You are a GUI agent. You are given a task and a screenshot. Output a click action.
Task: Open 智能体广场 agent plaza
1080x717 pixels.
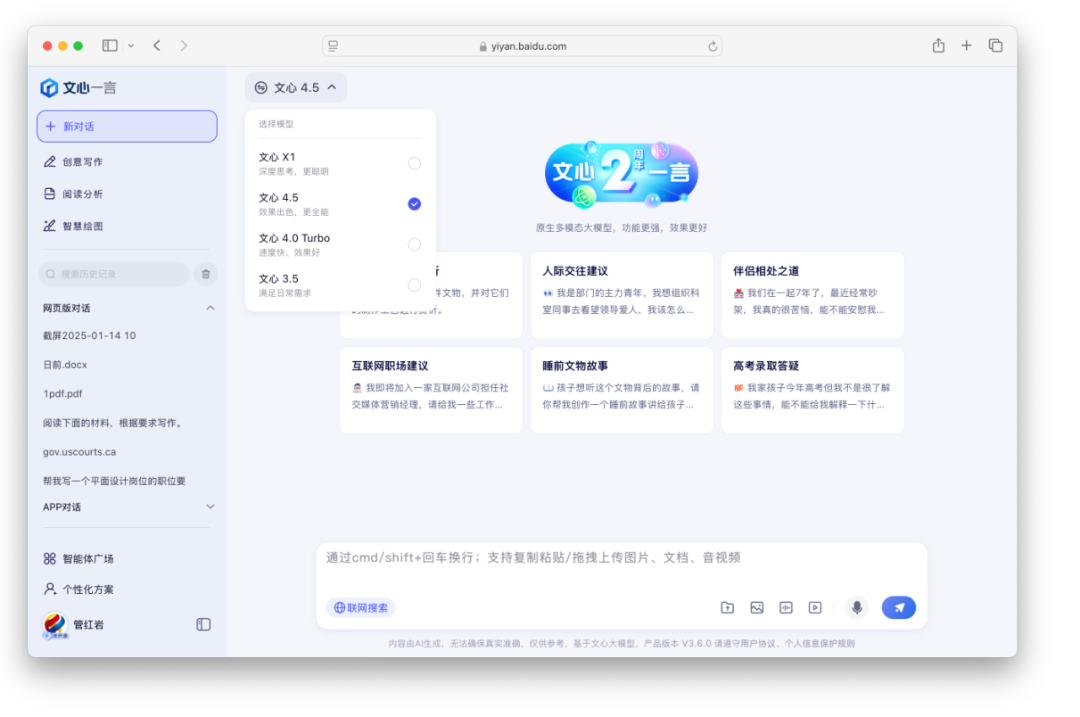[79, 559]
